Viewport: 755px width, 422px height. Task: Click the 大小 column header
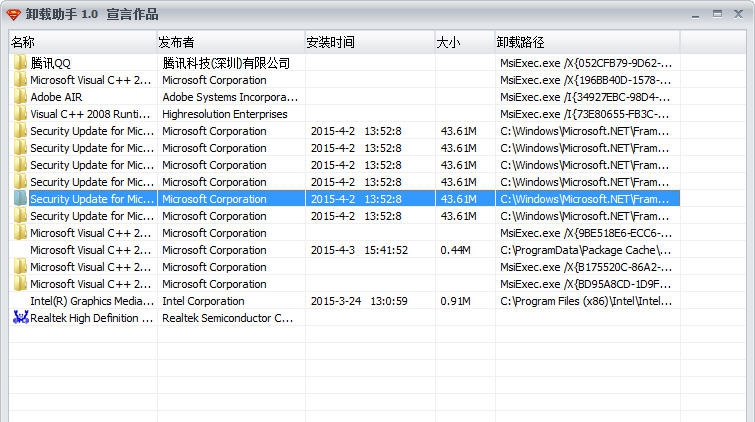pos(465,42)
